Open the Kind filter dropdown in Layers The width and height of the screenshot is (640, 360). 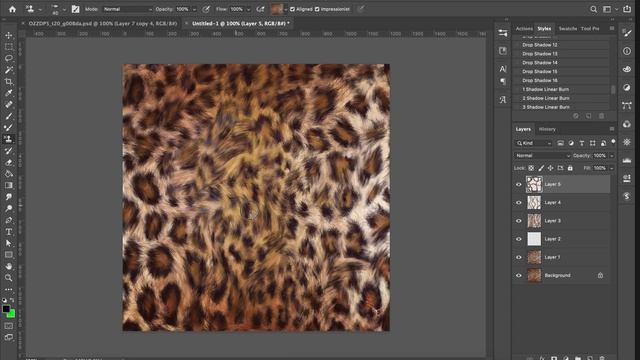coord(534,143)
